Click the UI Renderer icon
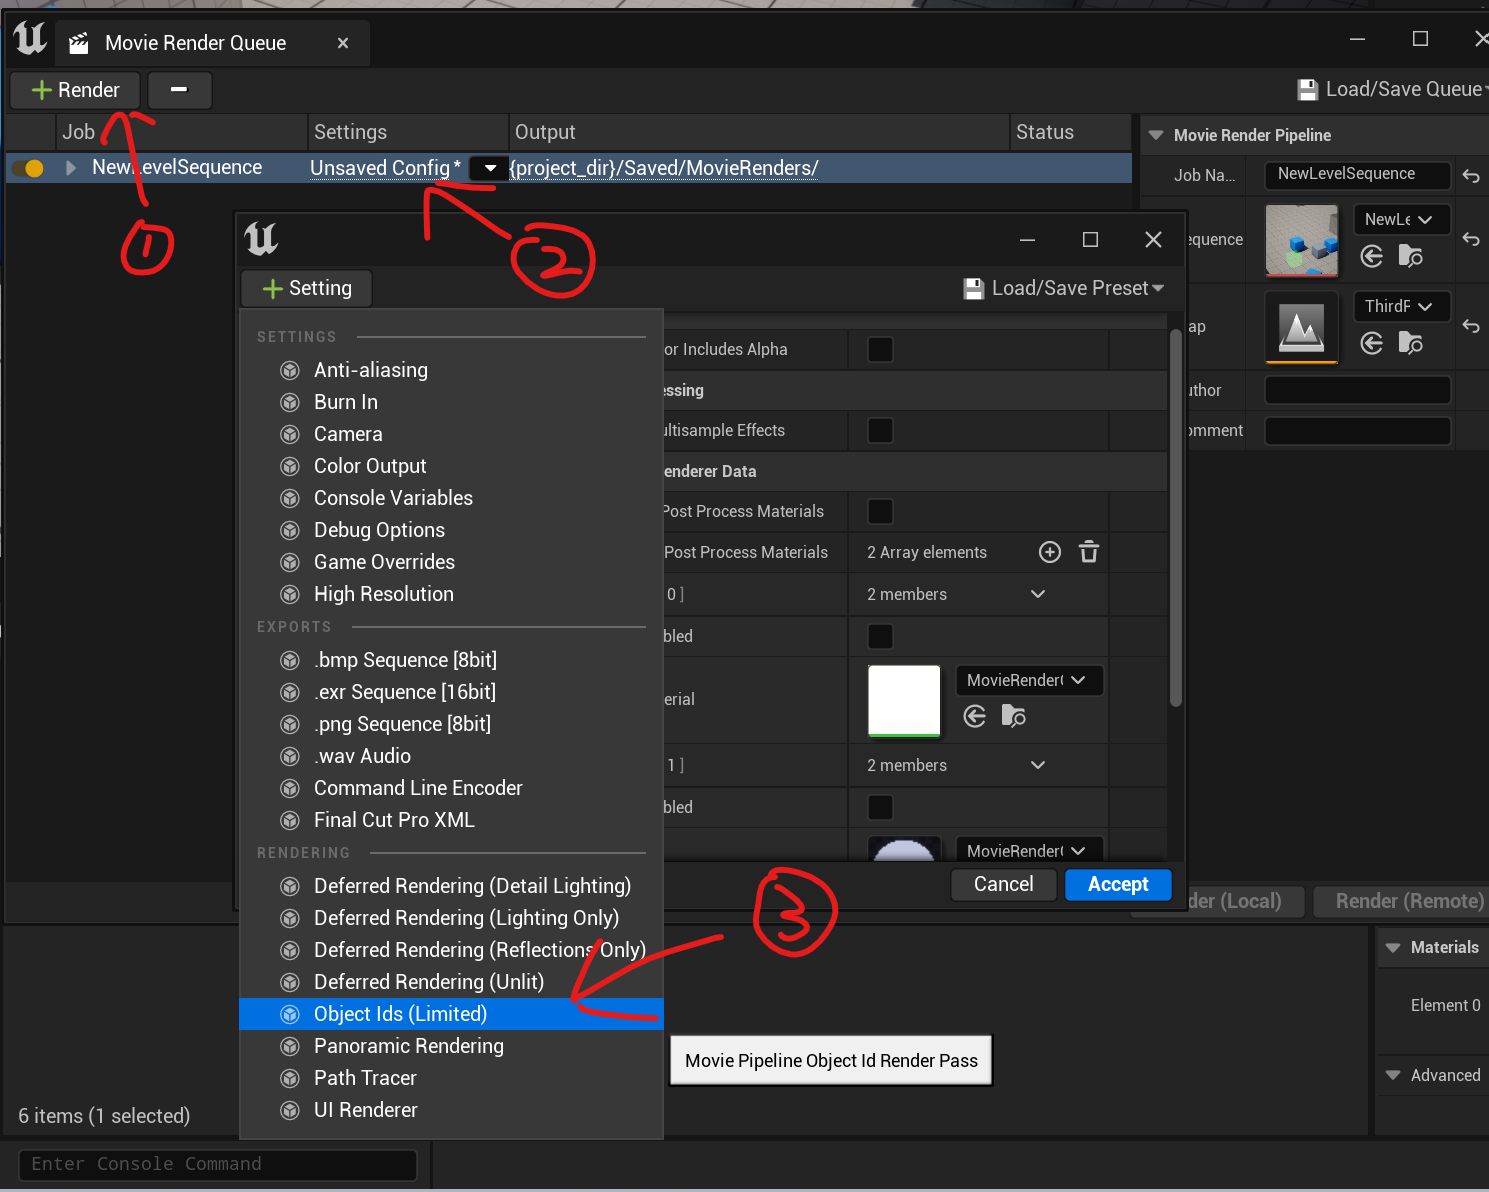1489x1192 pixels. (290, 1110)
